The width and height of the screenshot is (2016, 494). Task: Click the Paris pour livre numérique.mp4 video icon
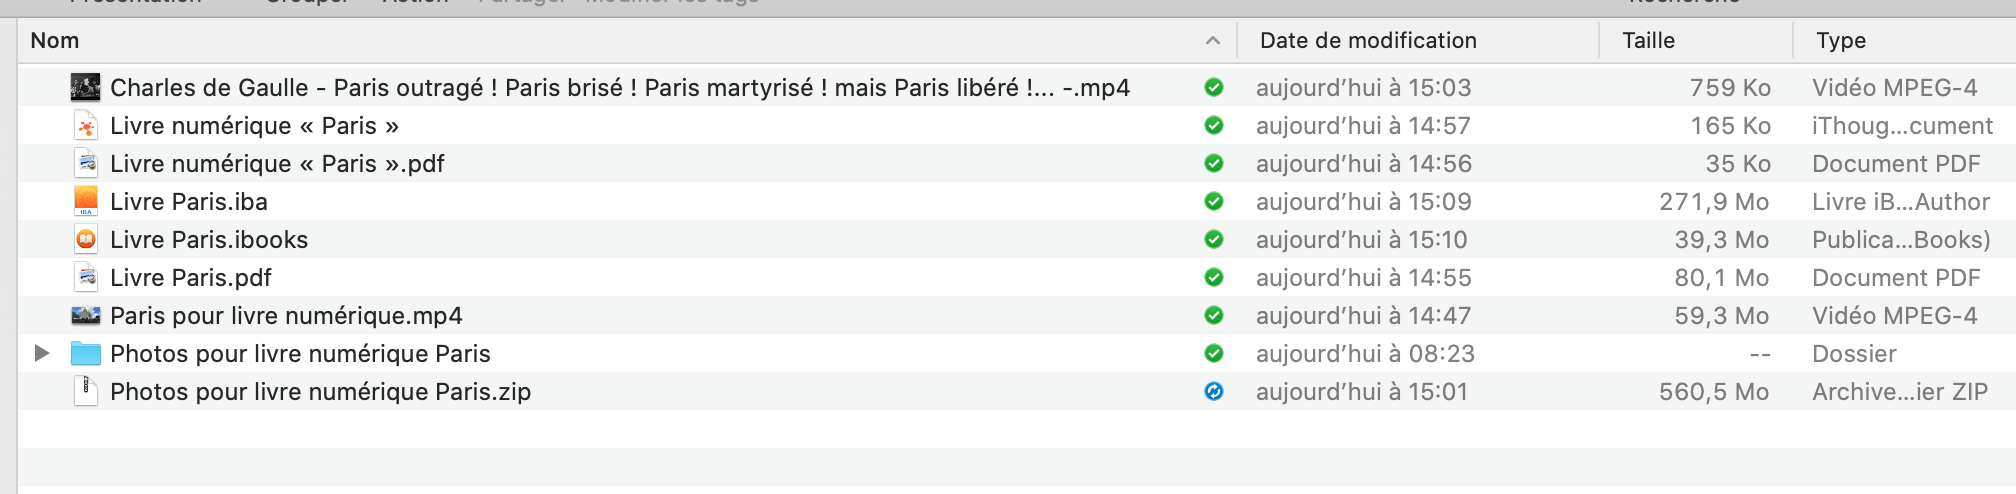click(86, 316)
